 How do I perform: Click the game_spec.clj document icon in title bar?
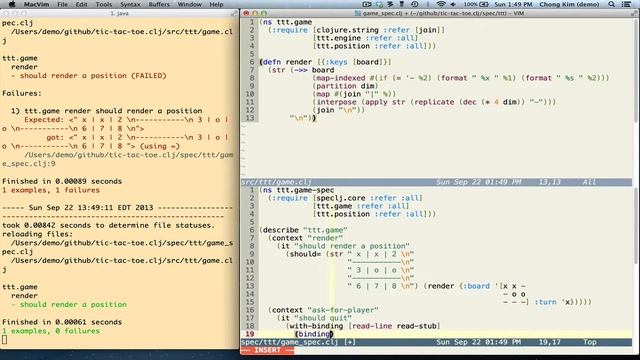358,13
